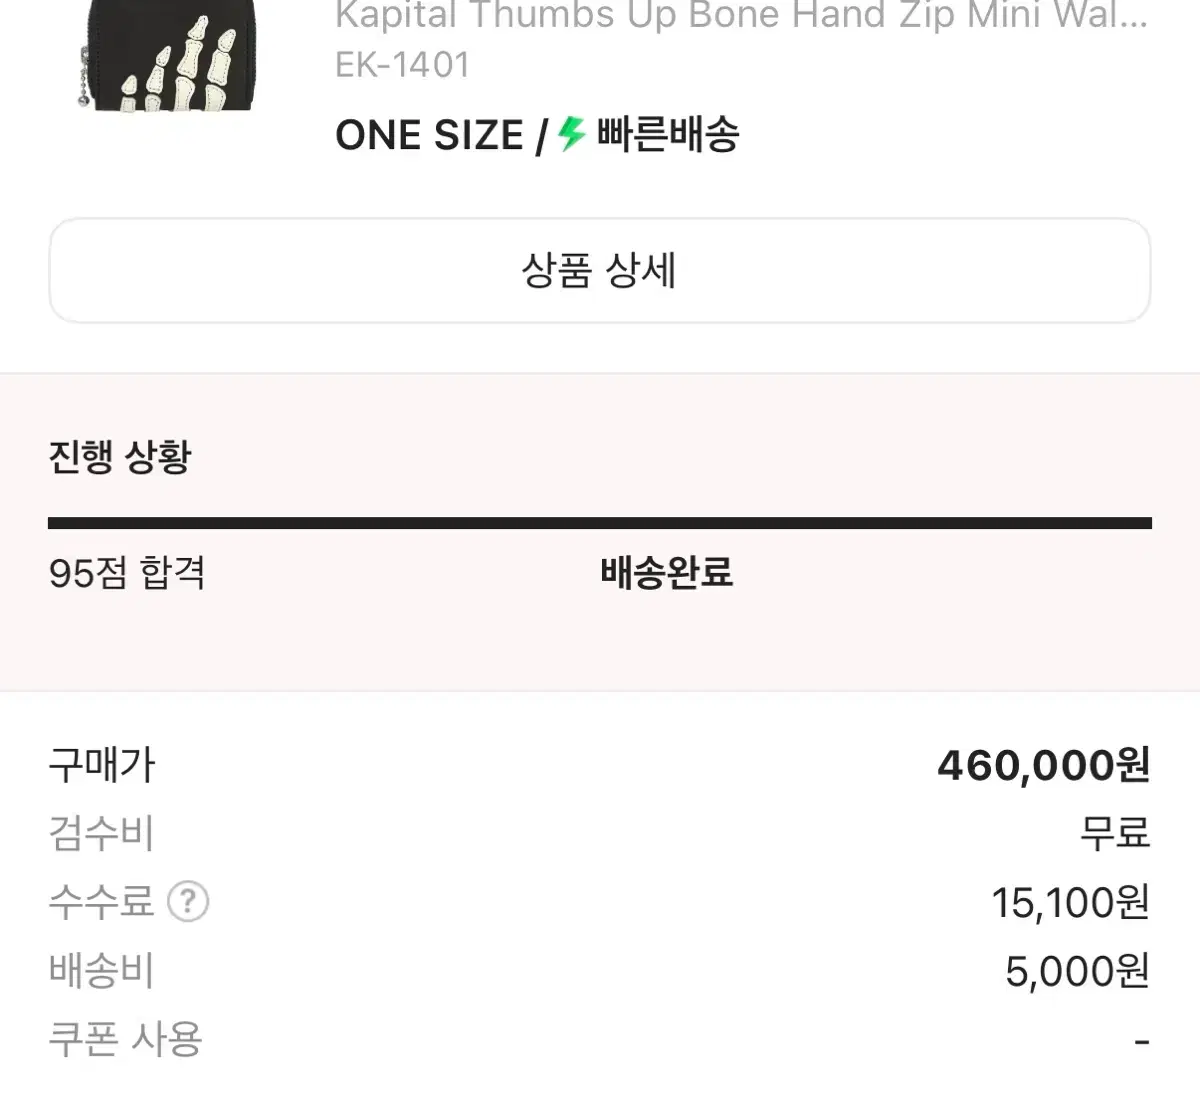Screen dimensions: 1200x1100
Task: Tap the 쿠폰 사용 row
Action: [x=600, y=1040]
